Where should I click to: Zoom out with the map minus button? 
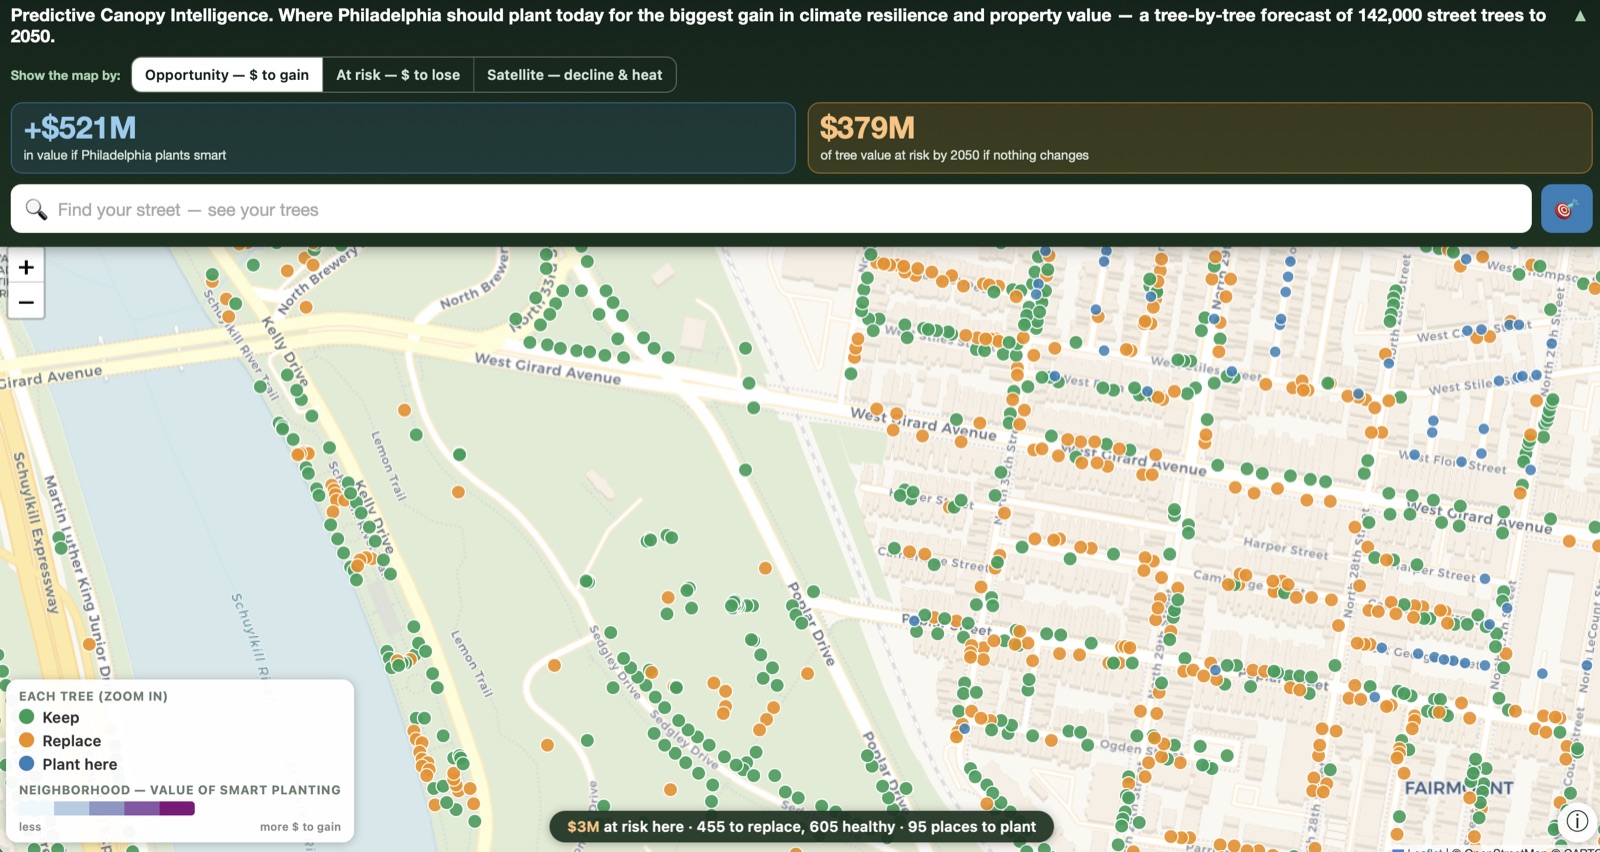[x=26, y=302]
